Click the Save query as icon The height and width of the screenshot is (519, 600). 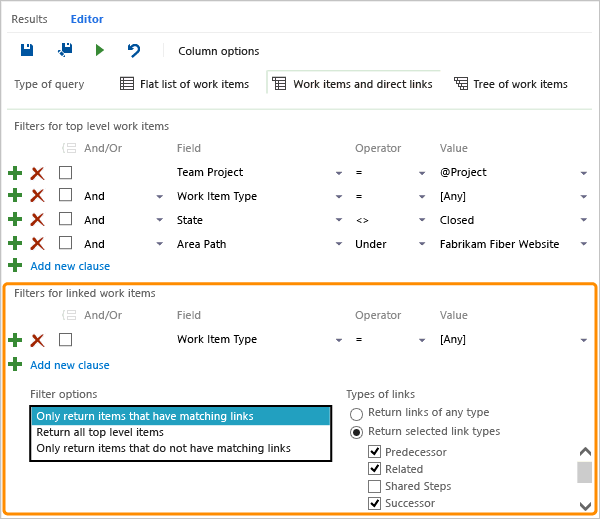tap(65, 50)
